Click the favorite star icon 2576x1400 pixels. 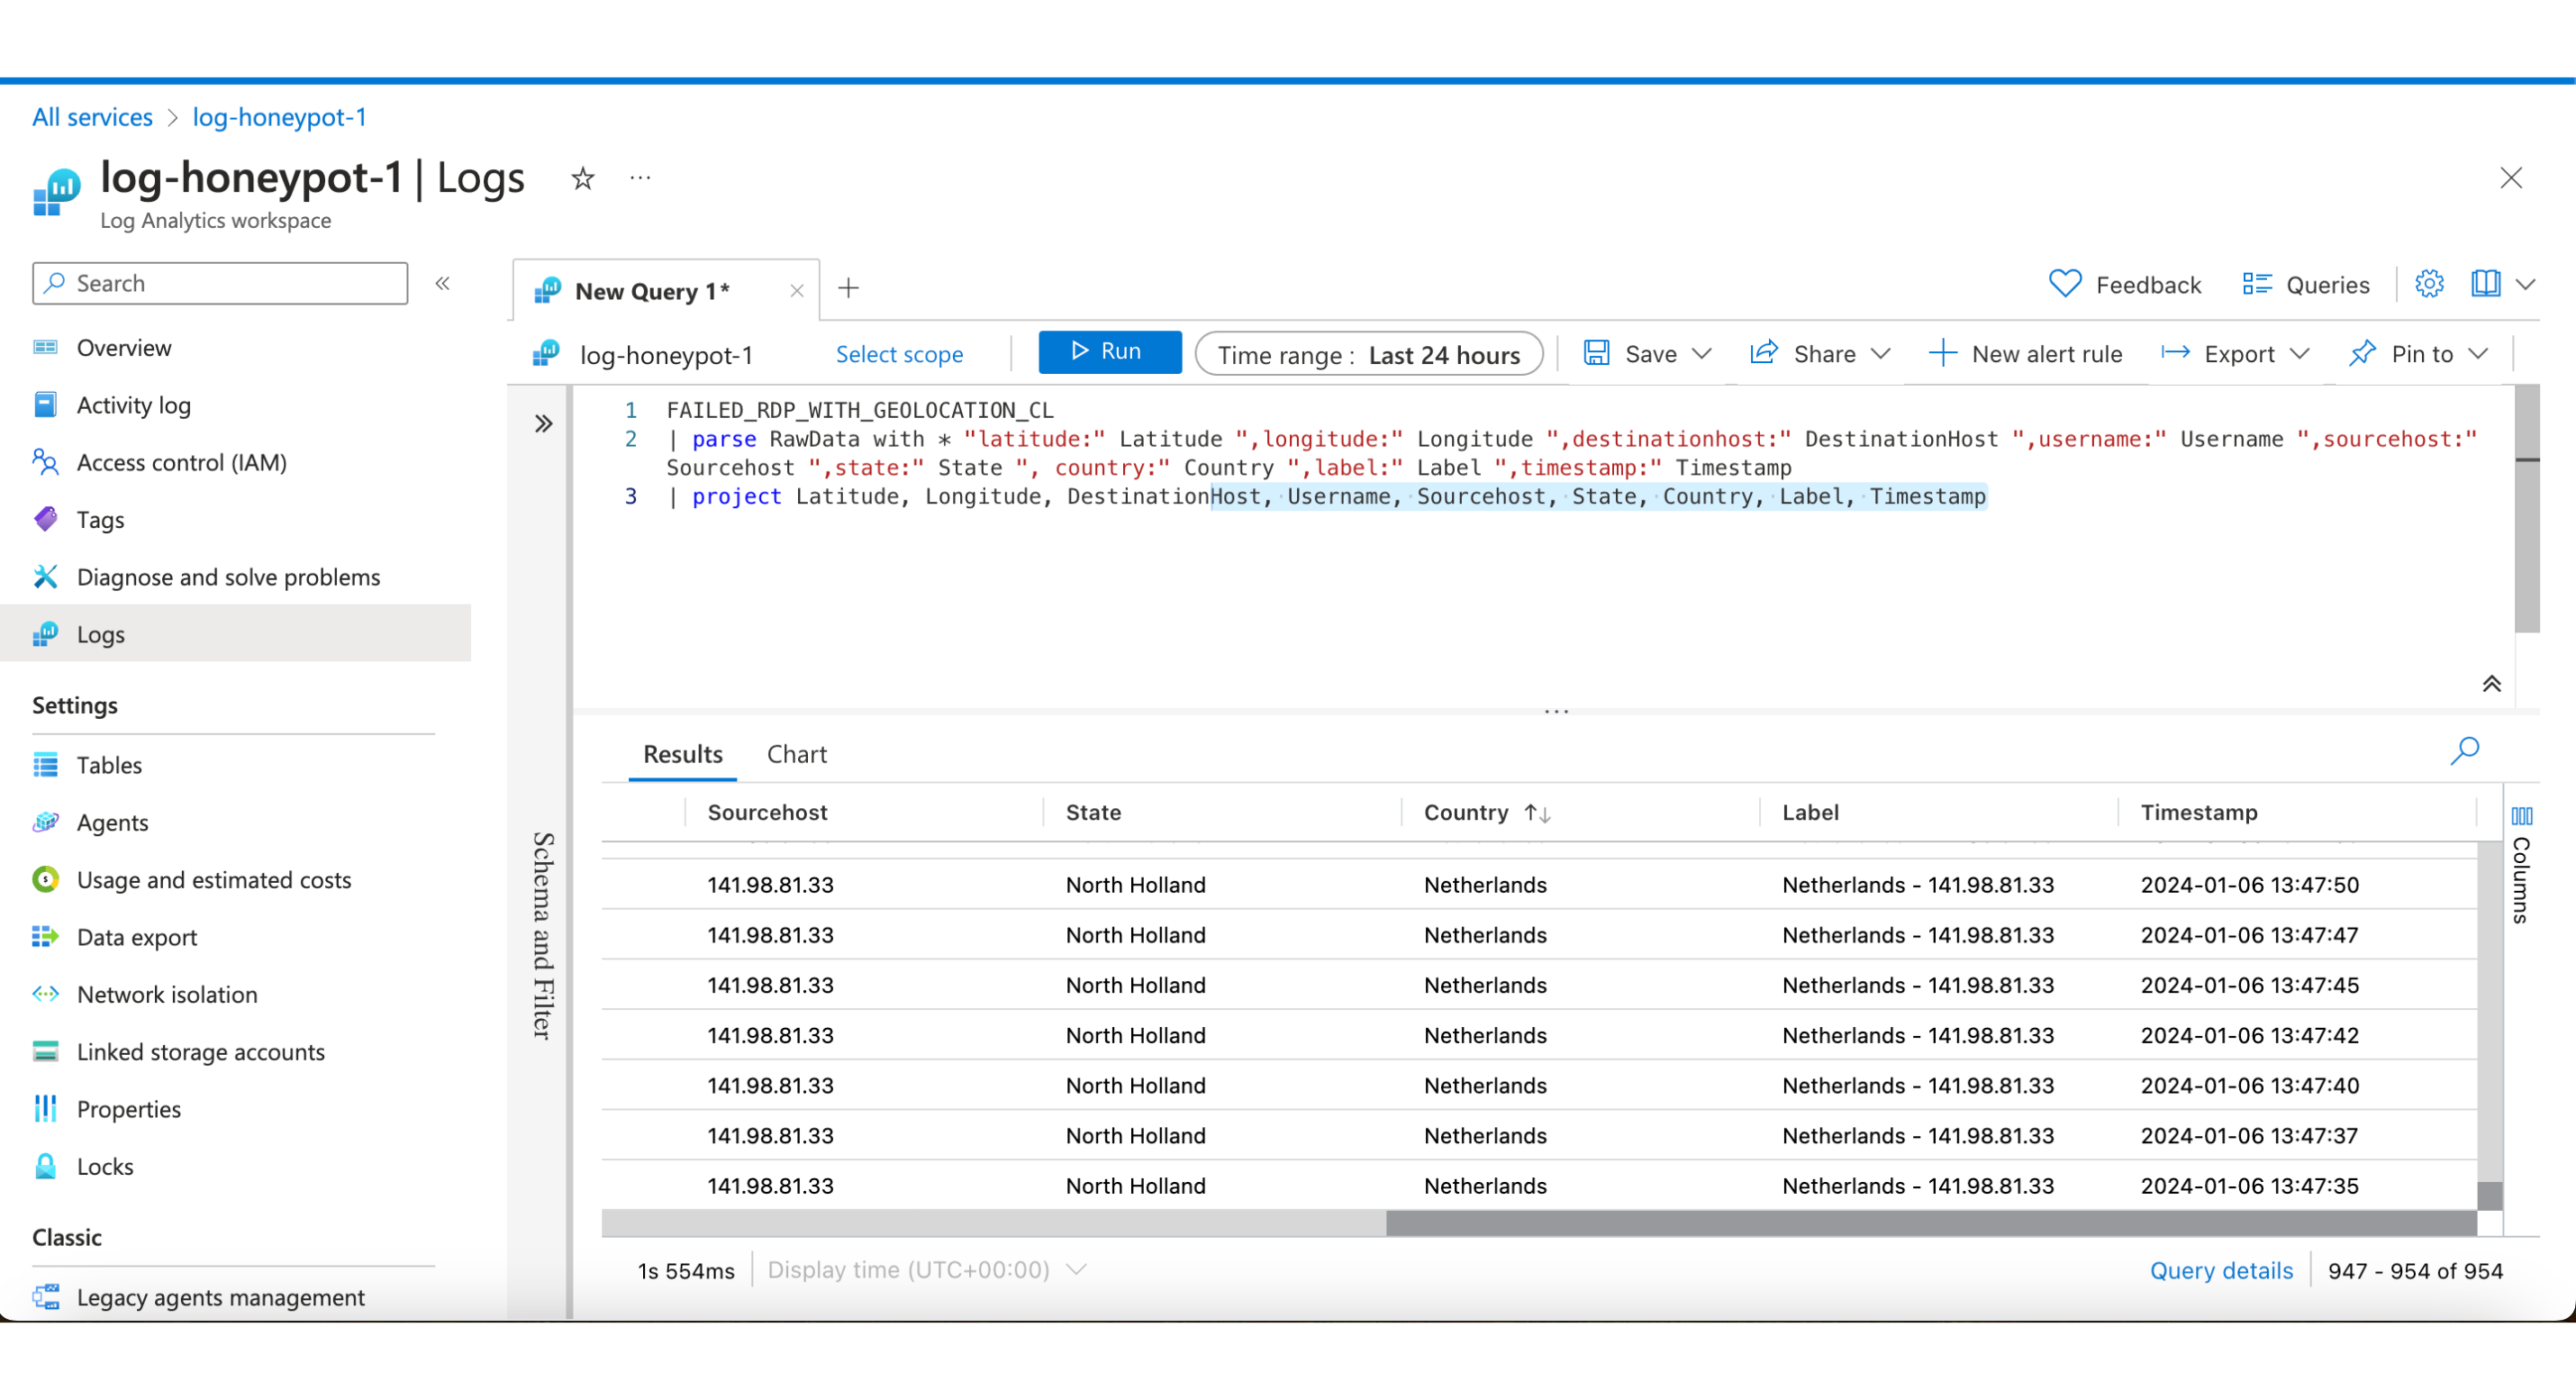click(x=583, y=179)
